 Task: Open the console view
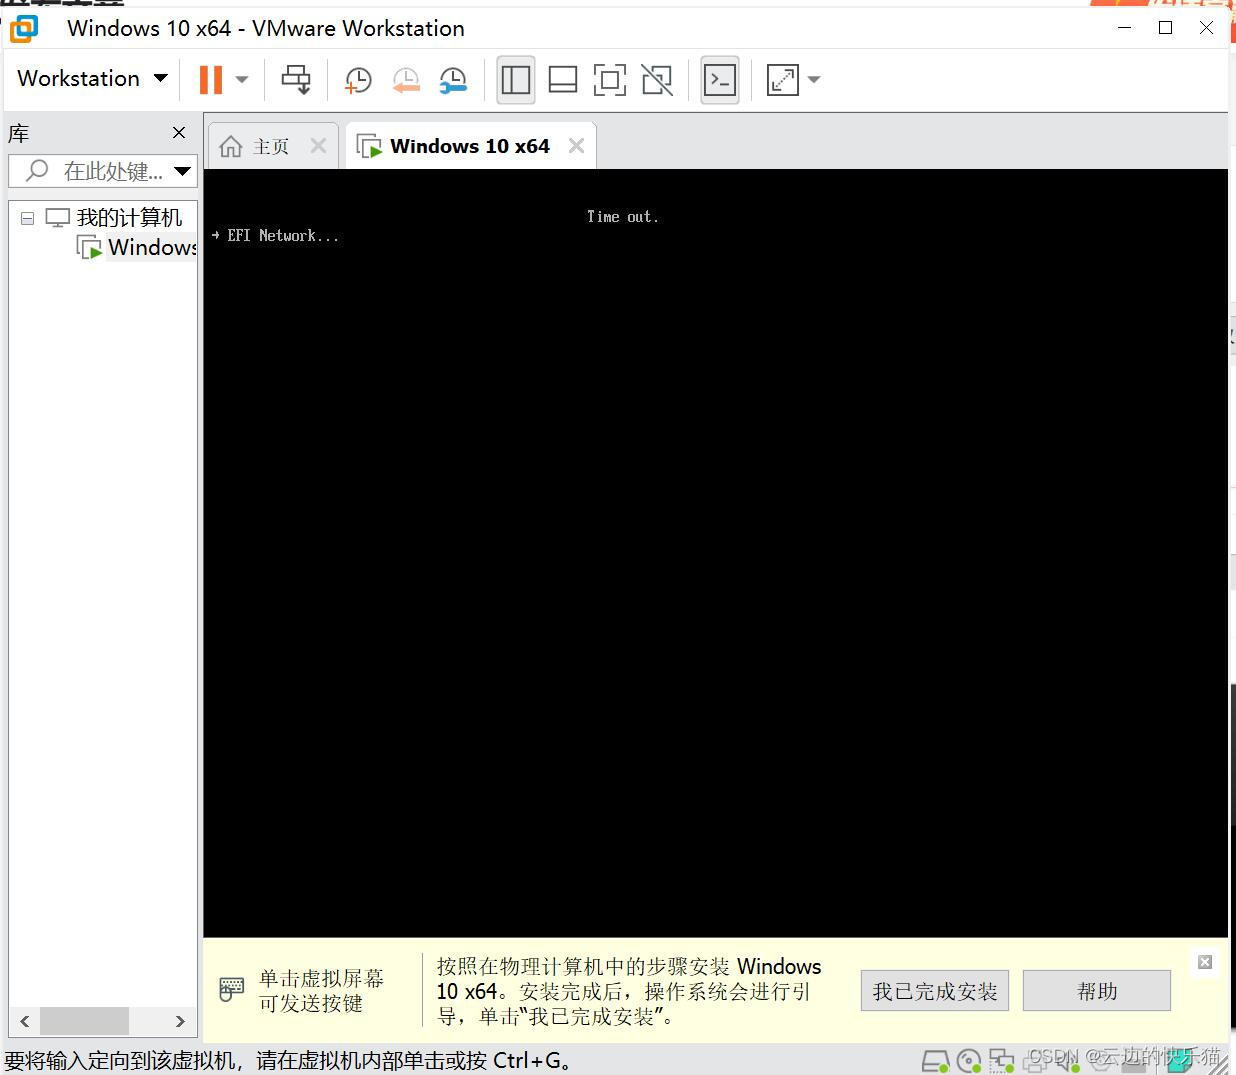click(x=720, y=79)
